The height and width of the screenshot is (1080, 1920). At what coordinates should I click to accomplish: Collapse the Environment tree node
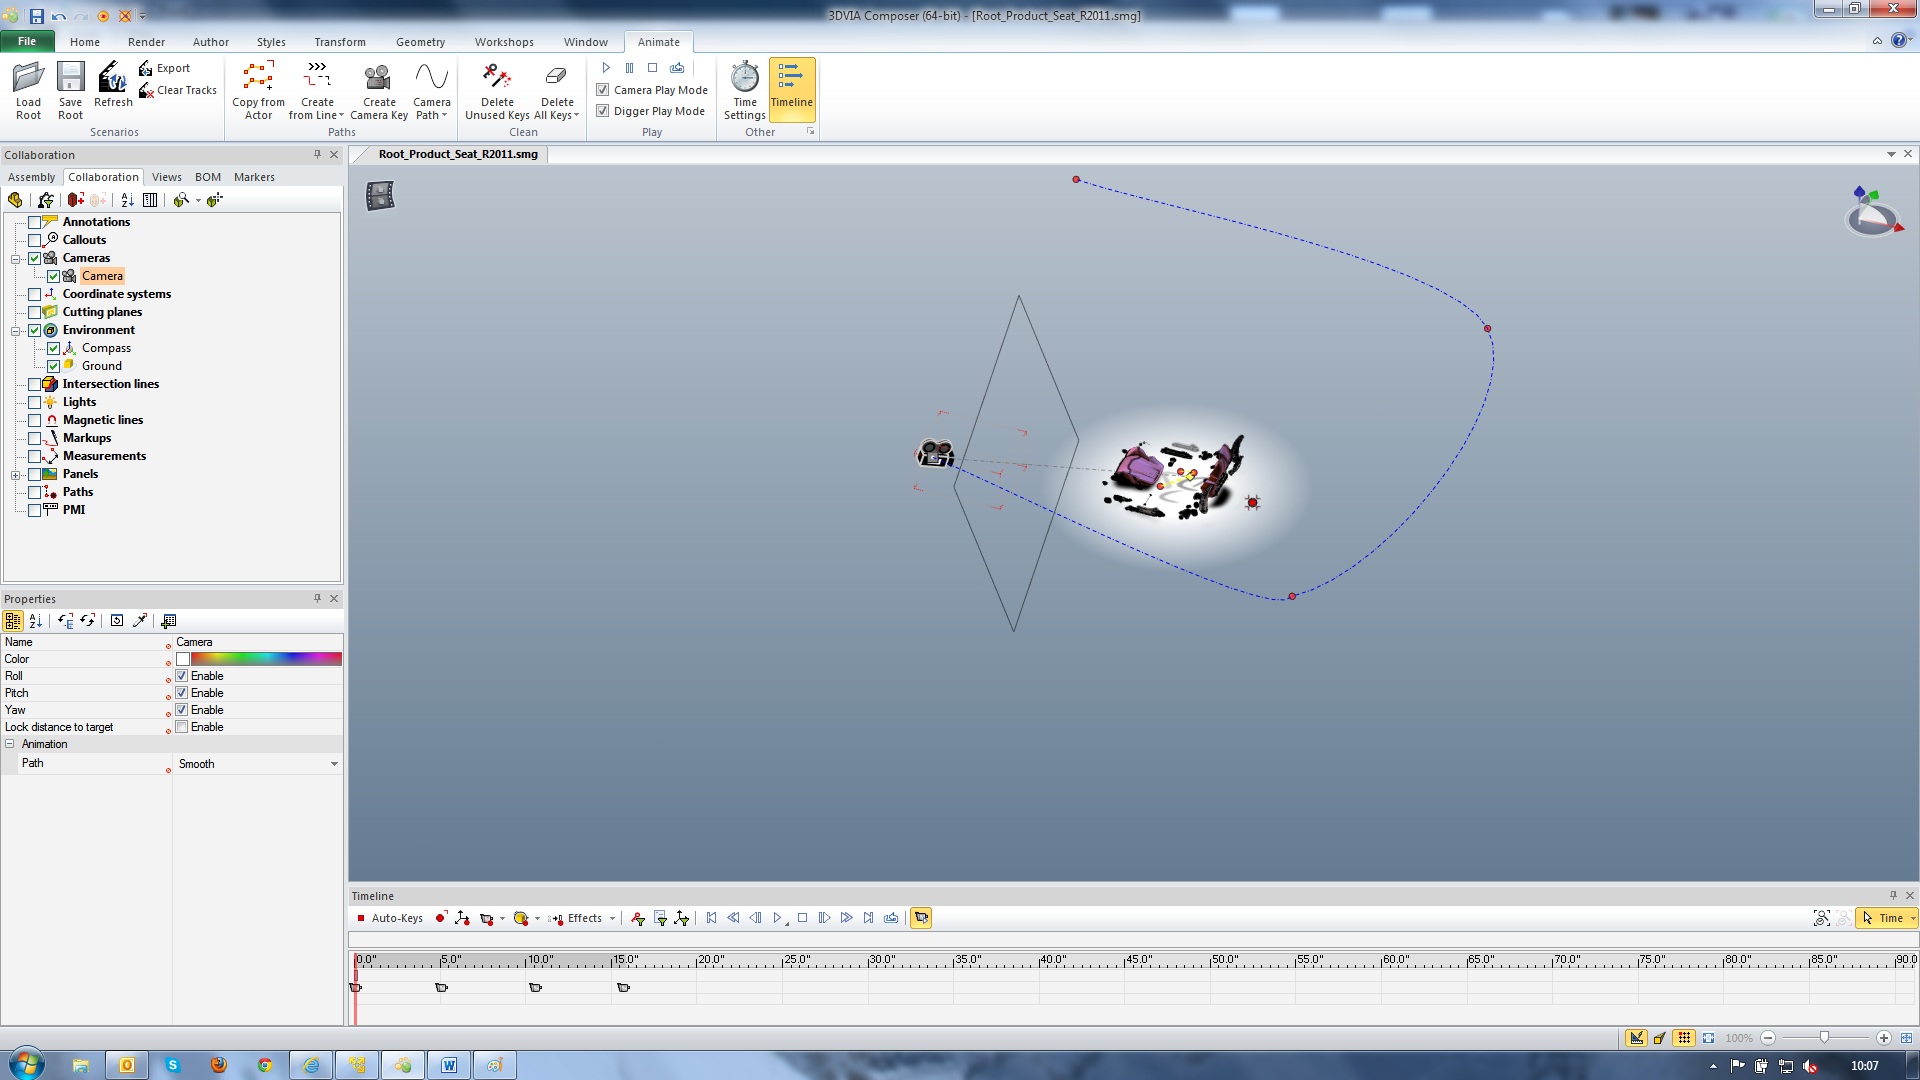16,331
